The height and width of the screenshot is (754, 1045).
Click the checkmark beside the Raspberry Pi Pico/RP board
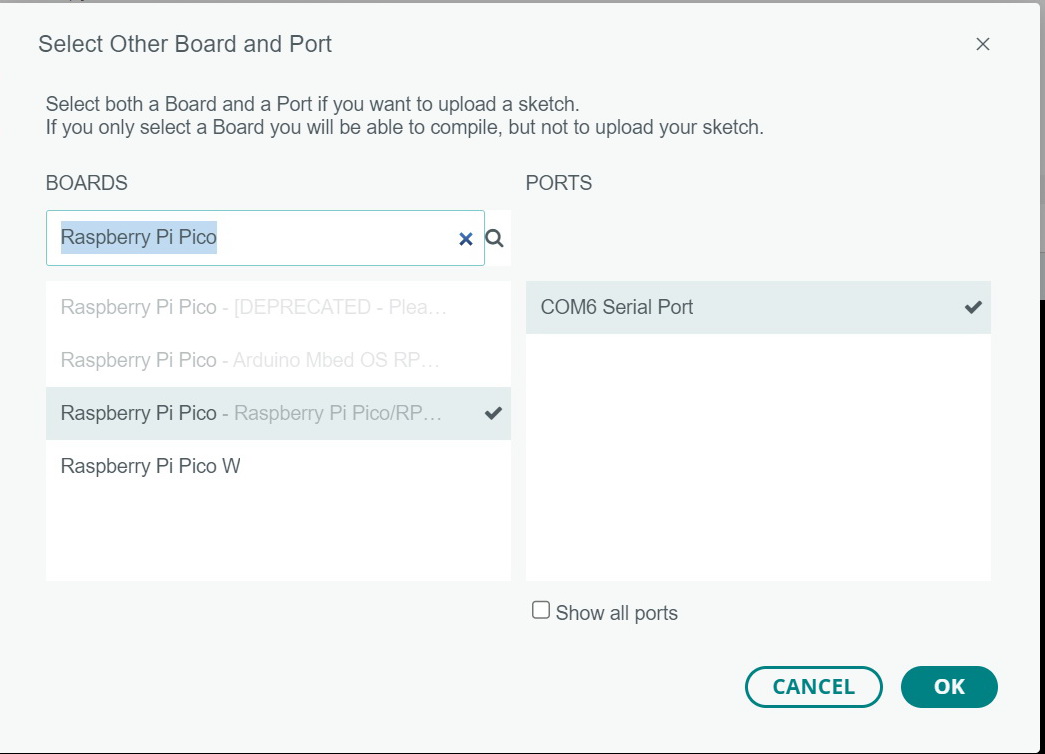click(x=493, y=413)
